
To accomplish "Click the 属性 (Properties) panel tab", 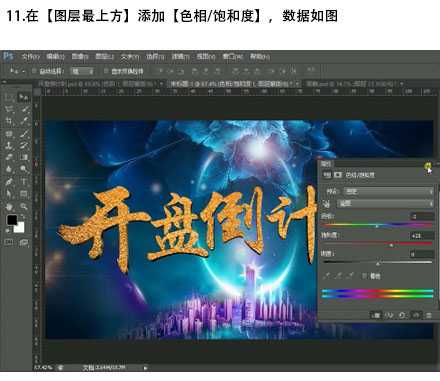I will [x=325, y=164].
